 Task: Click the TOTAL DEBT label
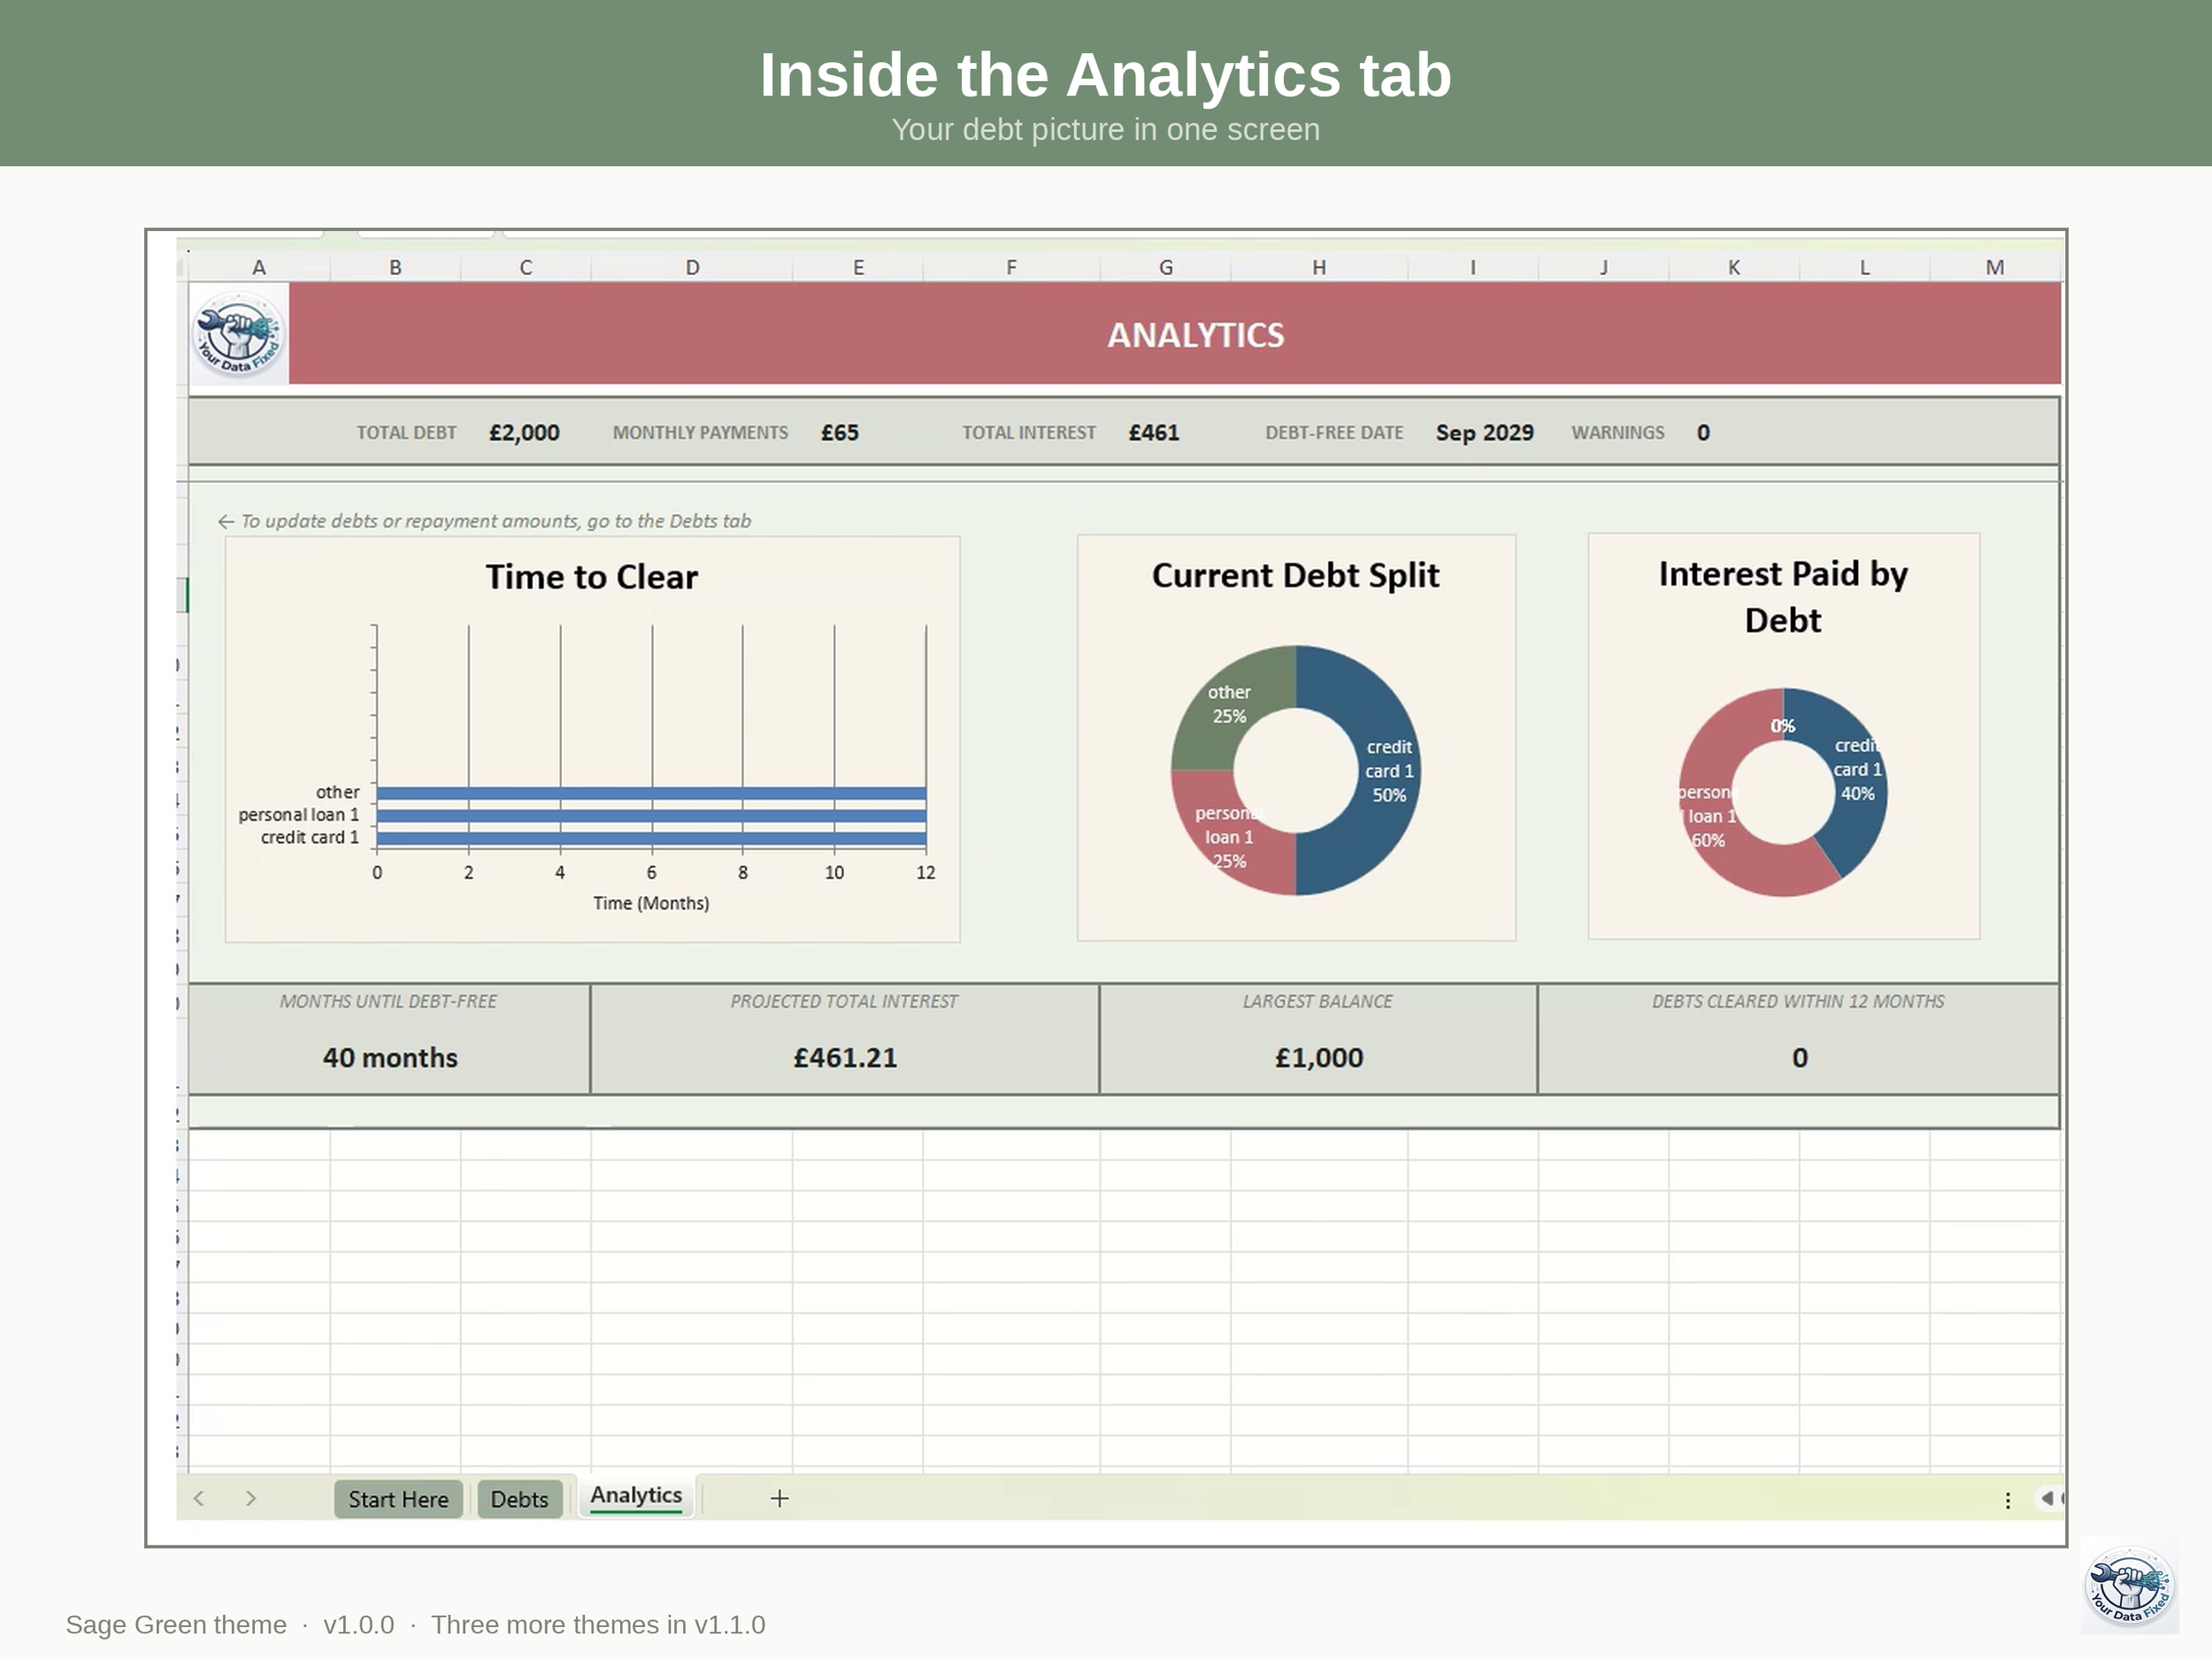(406, 433)
